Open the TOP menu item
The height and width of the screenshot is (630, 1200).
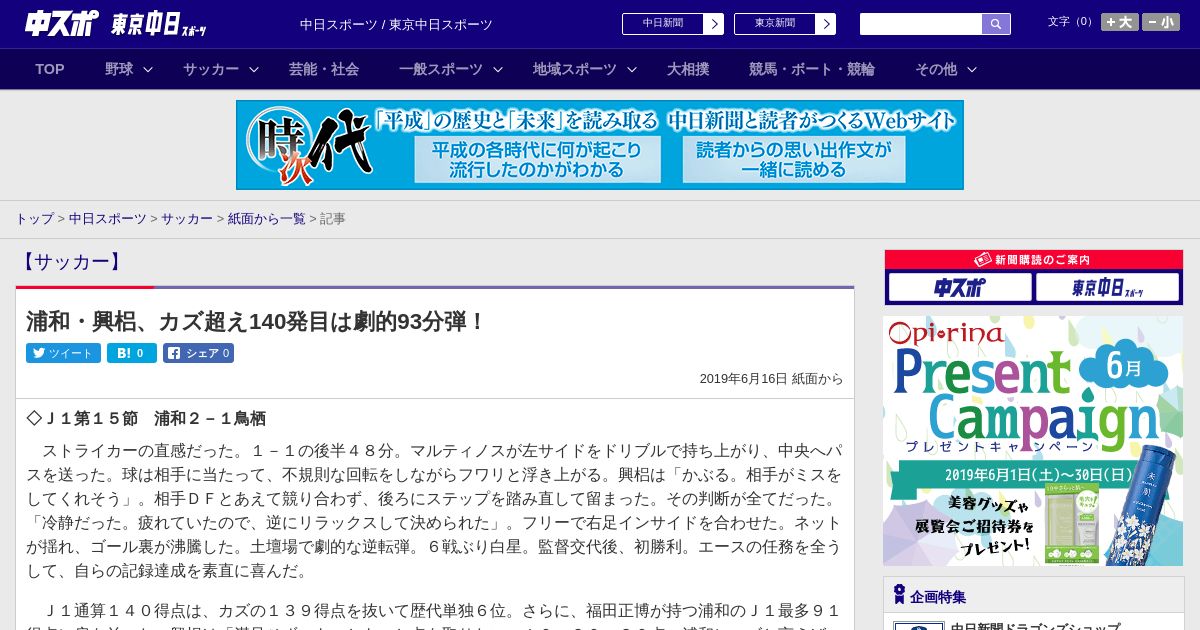pyautogui.click(x=50, y=69)
